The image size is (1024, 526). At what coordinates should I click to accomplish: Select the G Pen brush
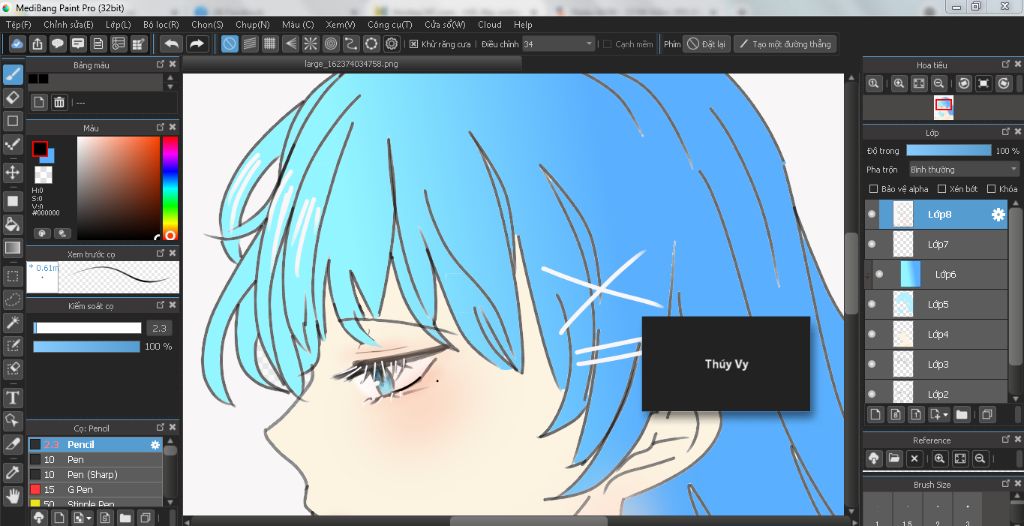pos(95,489)
